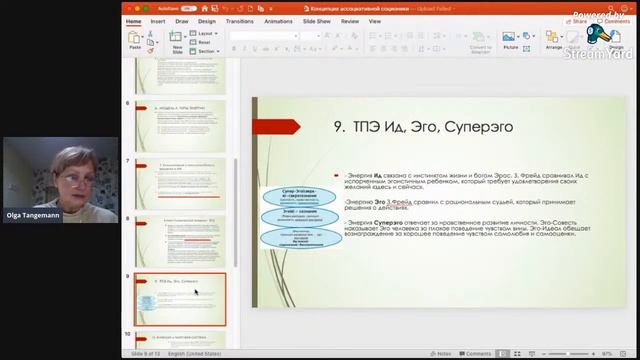Open the Design ribbon tab
640x360 pixels.
coord(207,21)
